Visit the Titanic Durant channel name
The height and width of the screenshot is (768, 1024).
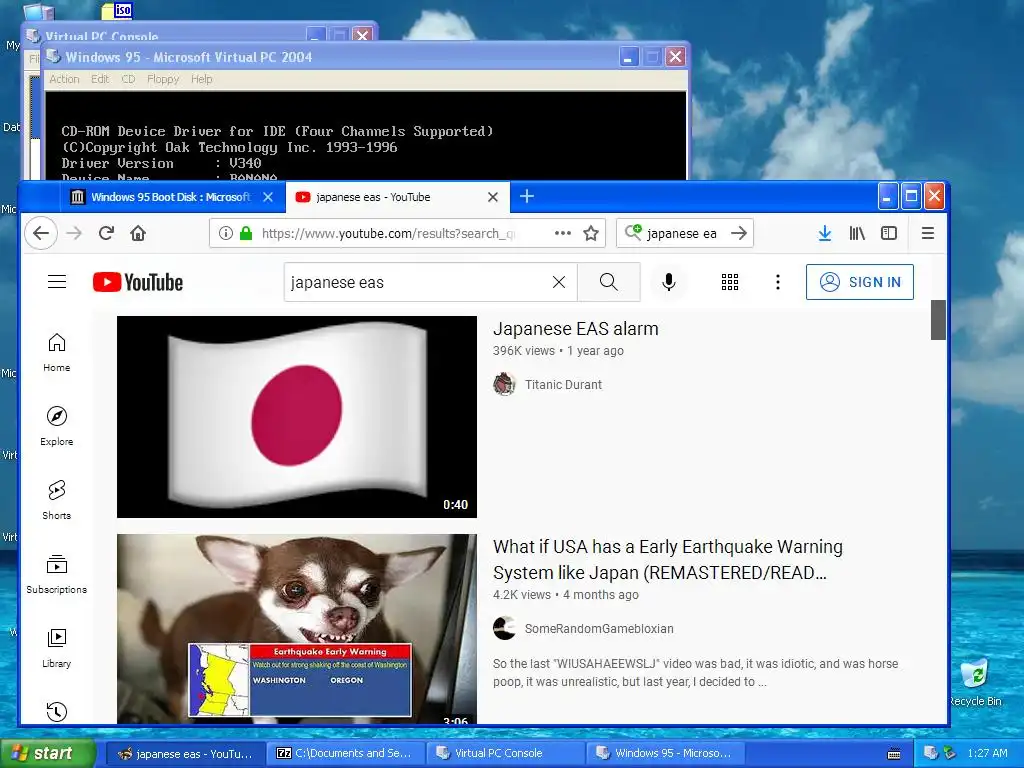tap(563, 385)
